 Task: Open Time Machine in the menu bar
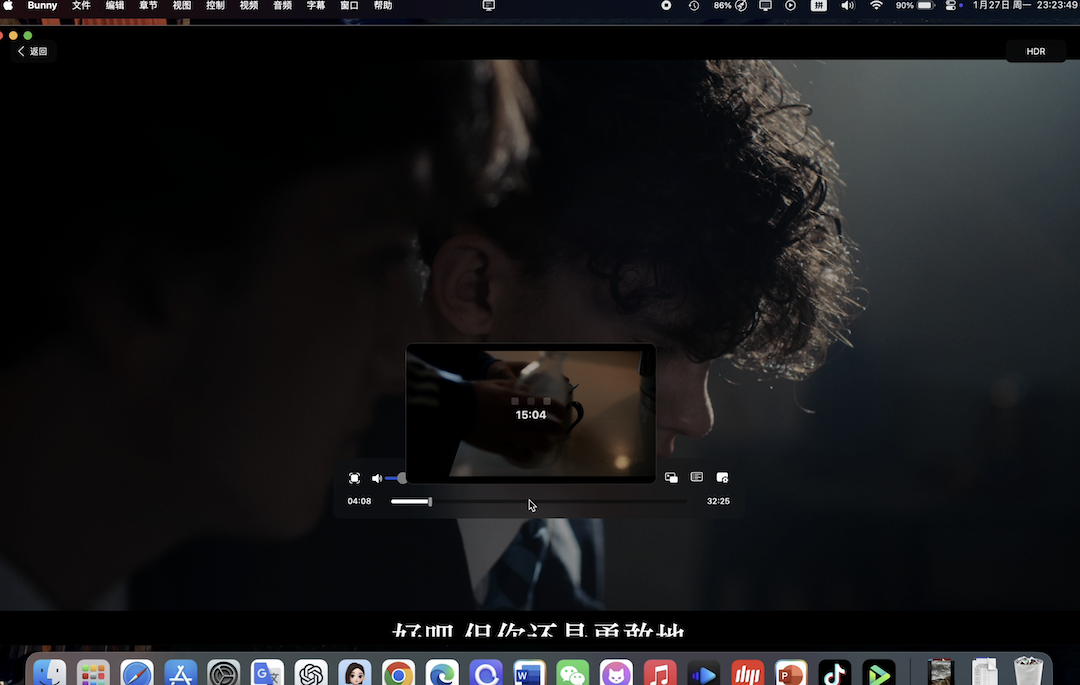click(x=694, y=6)
